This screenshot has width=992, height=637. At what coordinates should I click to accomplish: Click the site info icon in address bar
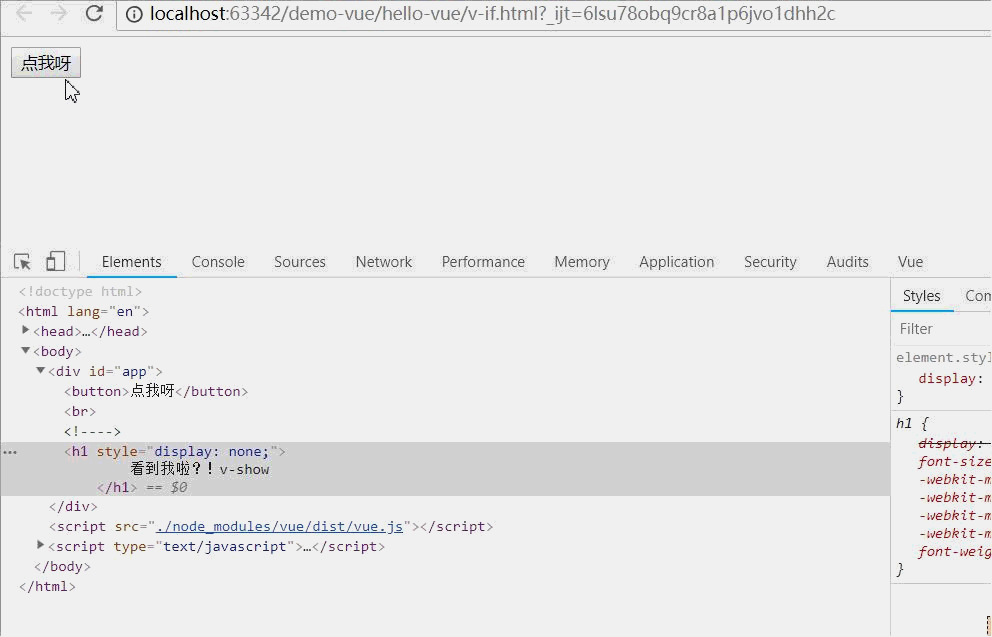[134, 14]
